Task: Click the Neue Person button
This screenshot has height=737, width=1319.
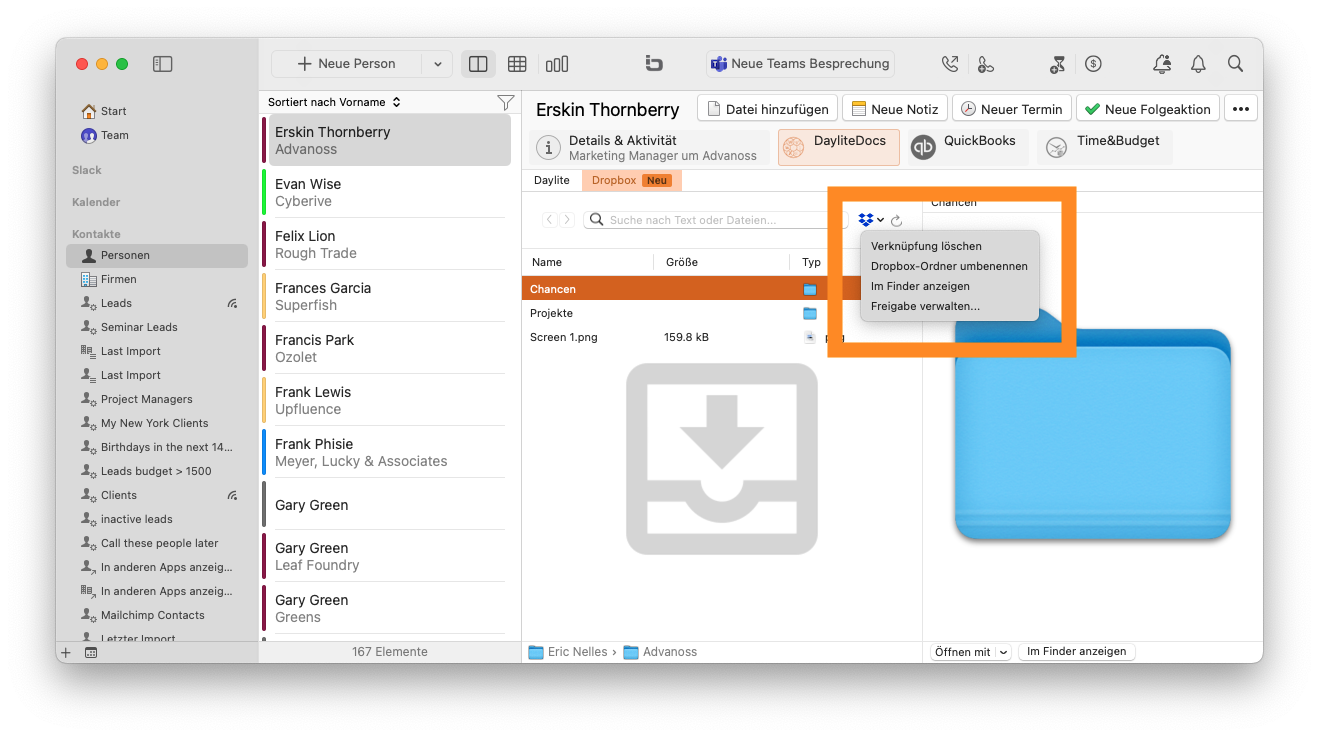Action: point(347,64)
